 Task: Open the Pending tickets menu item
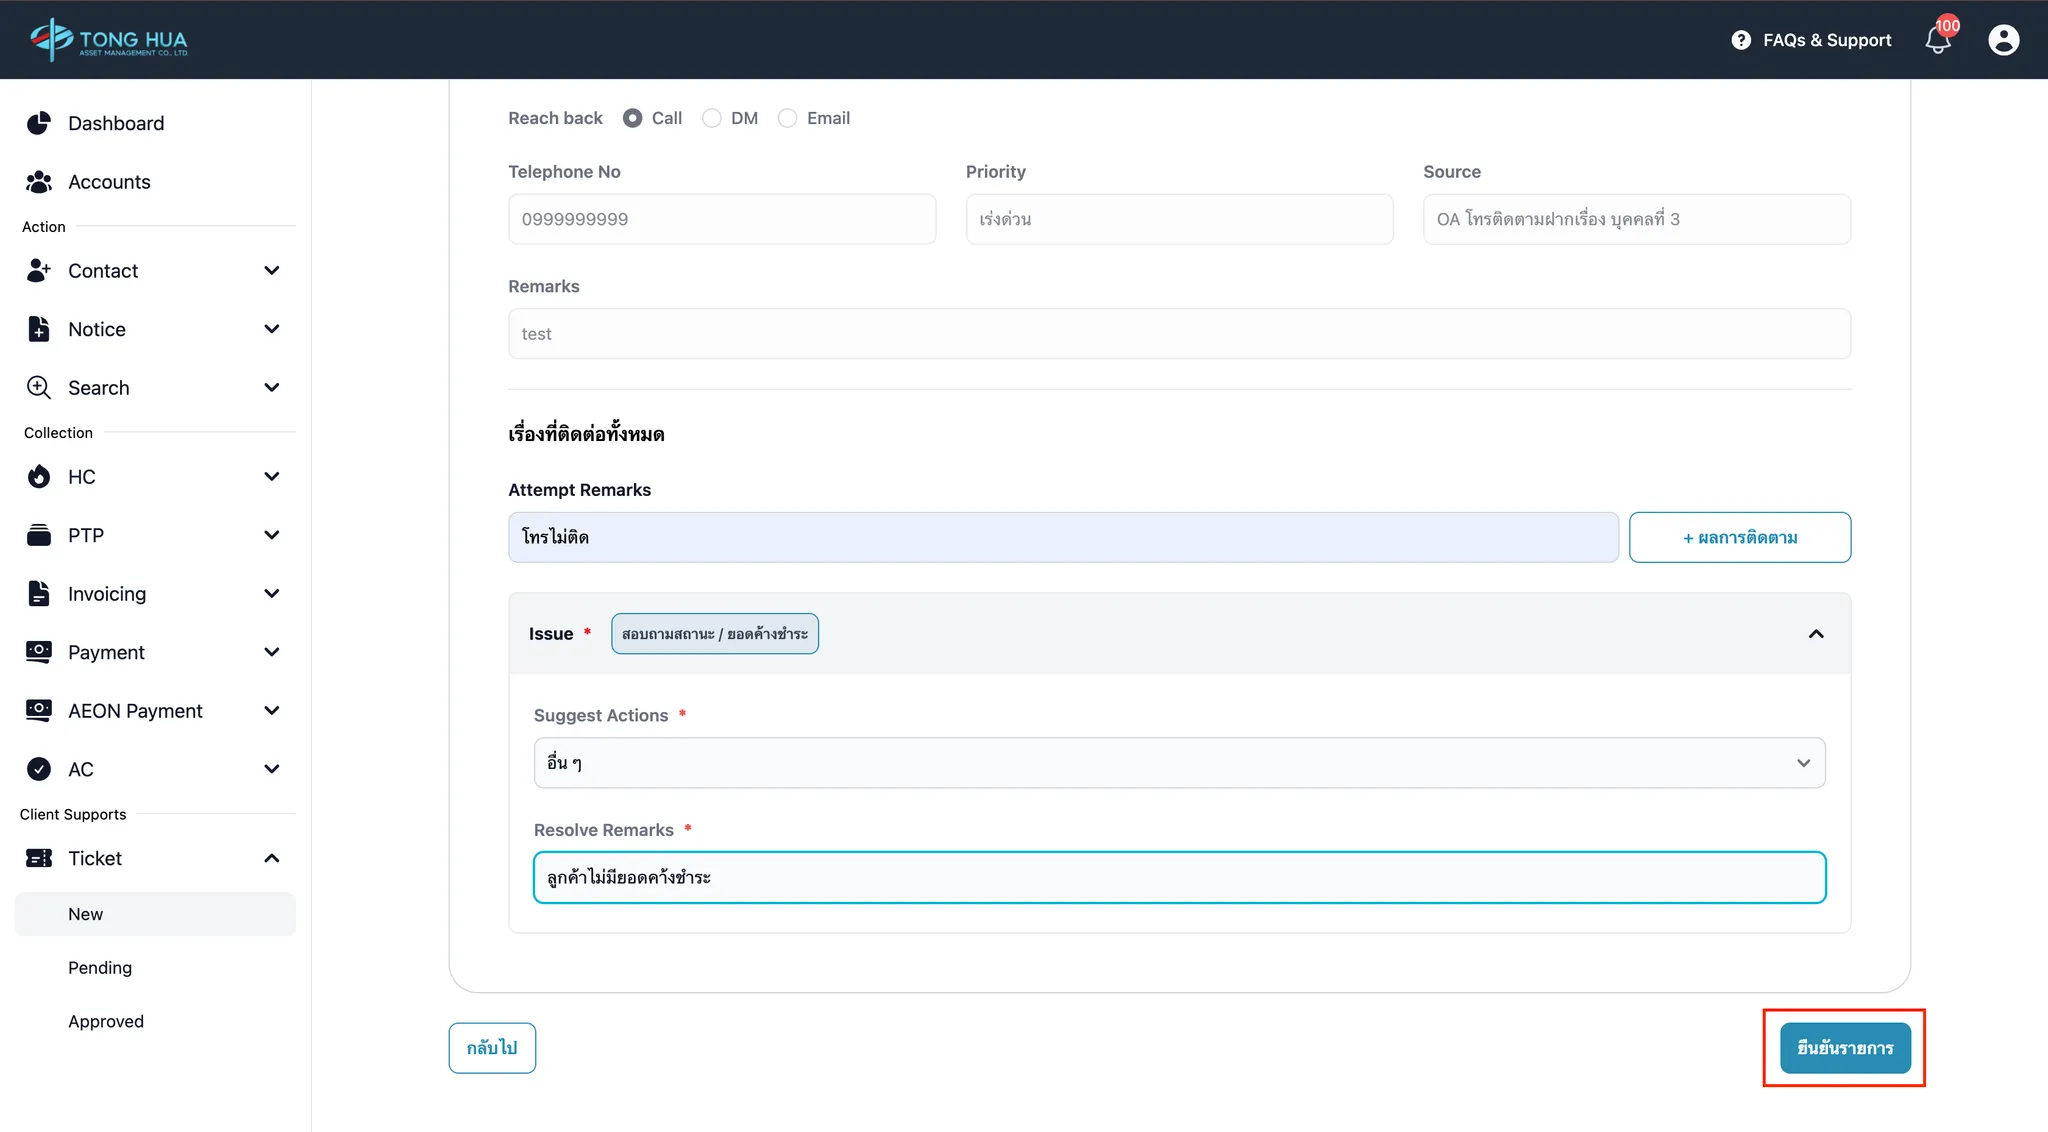coord(100,968)
